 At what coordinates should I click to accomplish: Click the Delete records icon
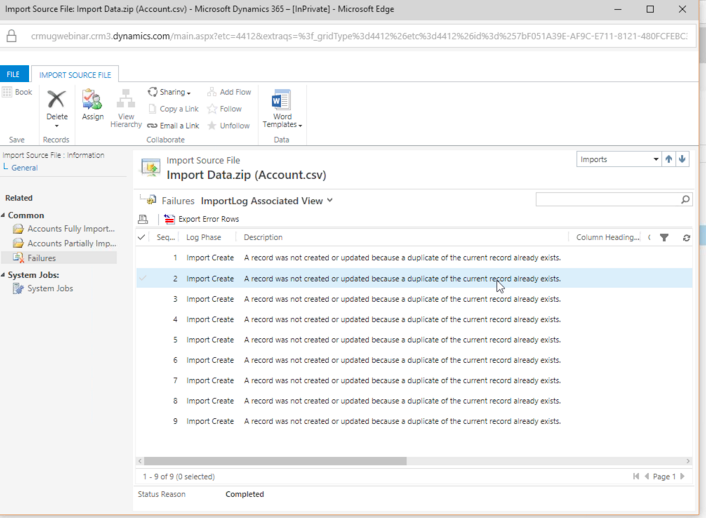pyautogui.click(x=56, y=100)
